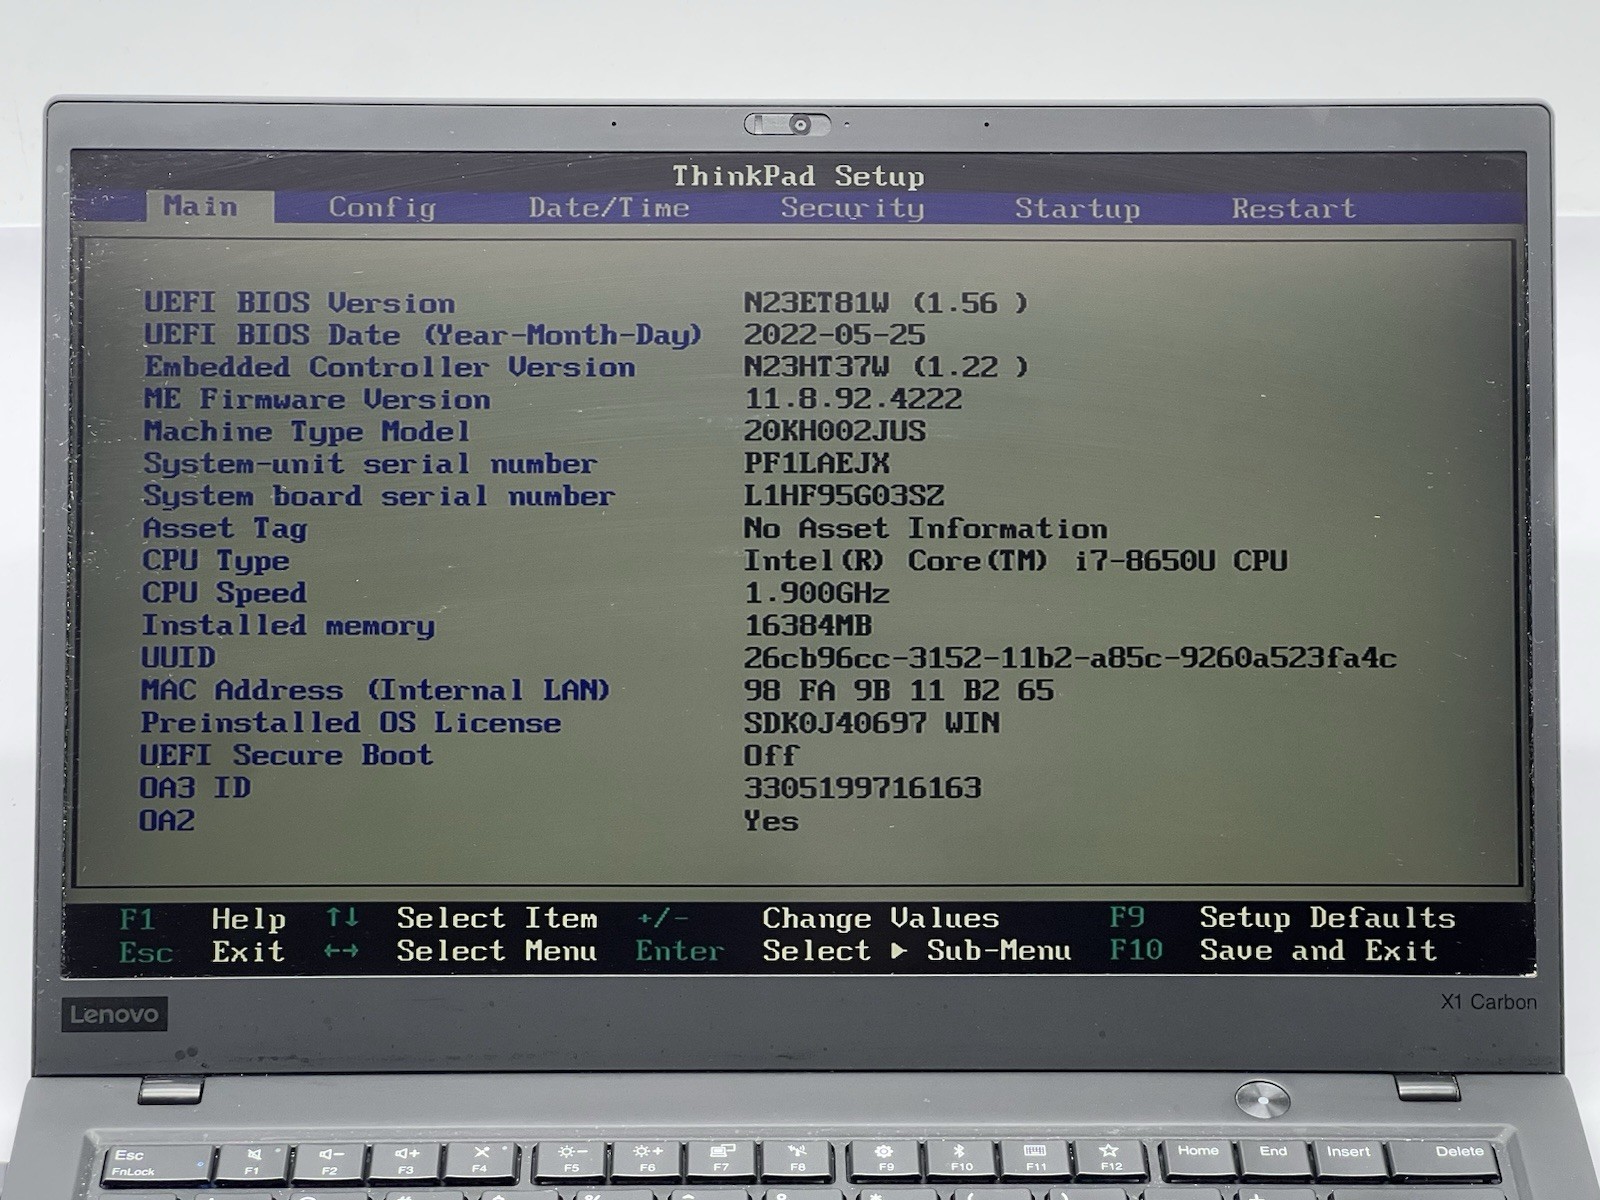Image resolution: width=1600 pixels, height=1200 pixels.
Task: Click the Esc Exit hint
Action: pyautogui.click(x=202, y=951)
